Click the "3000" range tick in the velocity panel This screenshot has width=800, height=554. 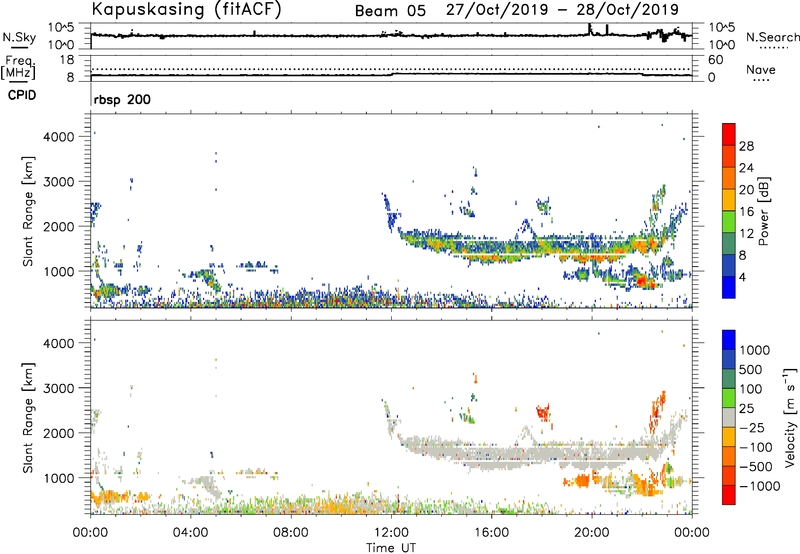pos(58,388)
